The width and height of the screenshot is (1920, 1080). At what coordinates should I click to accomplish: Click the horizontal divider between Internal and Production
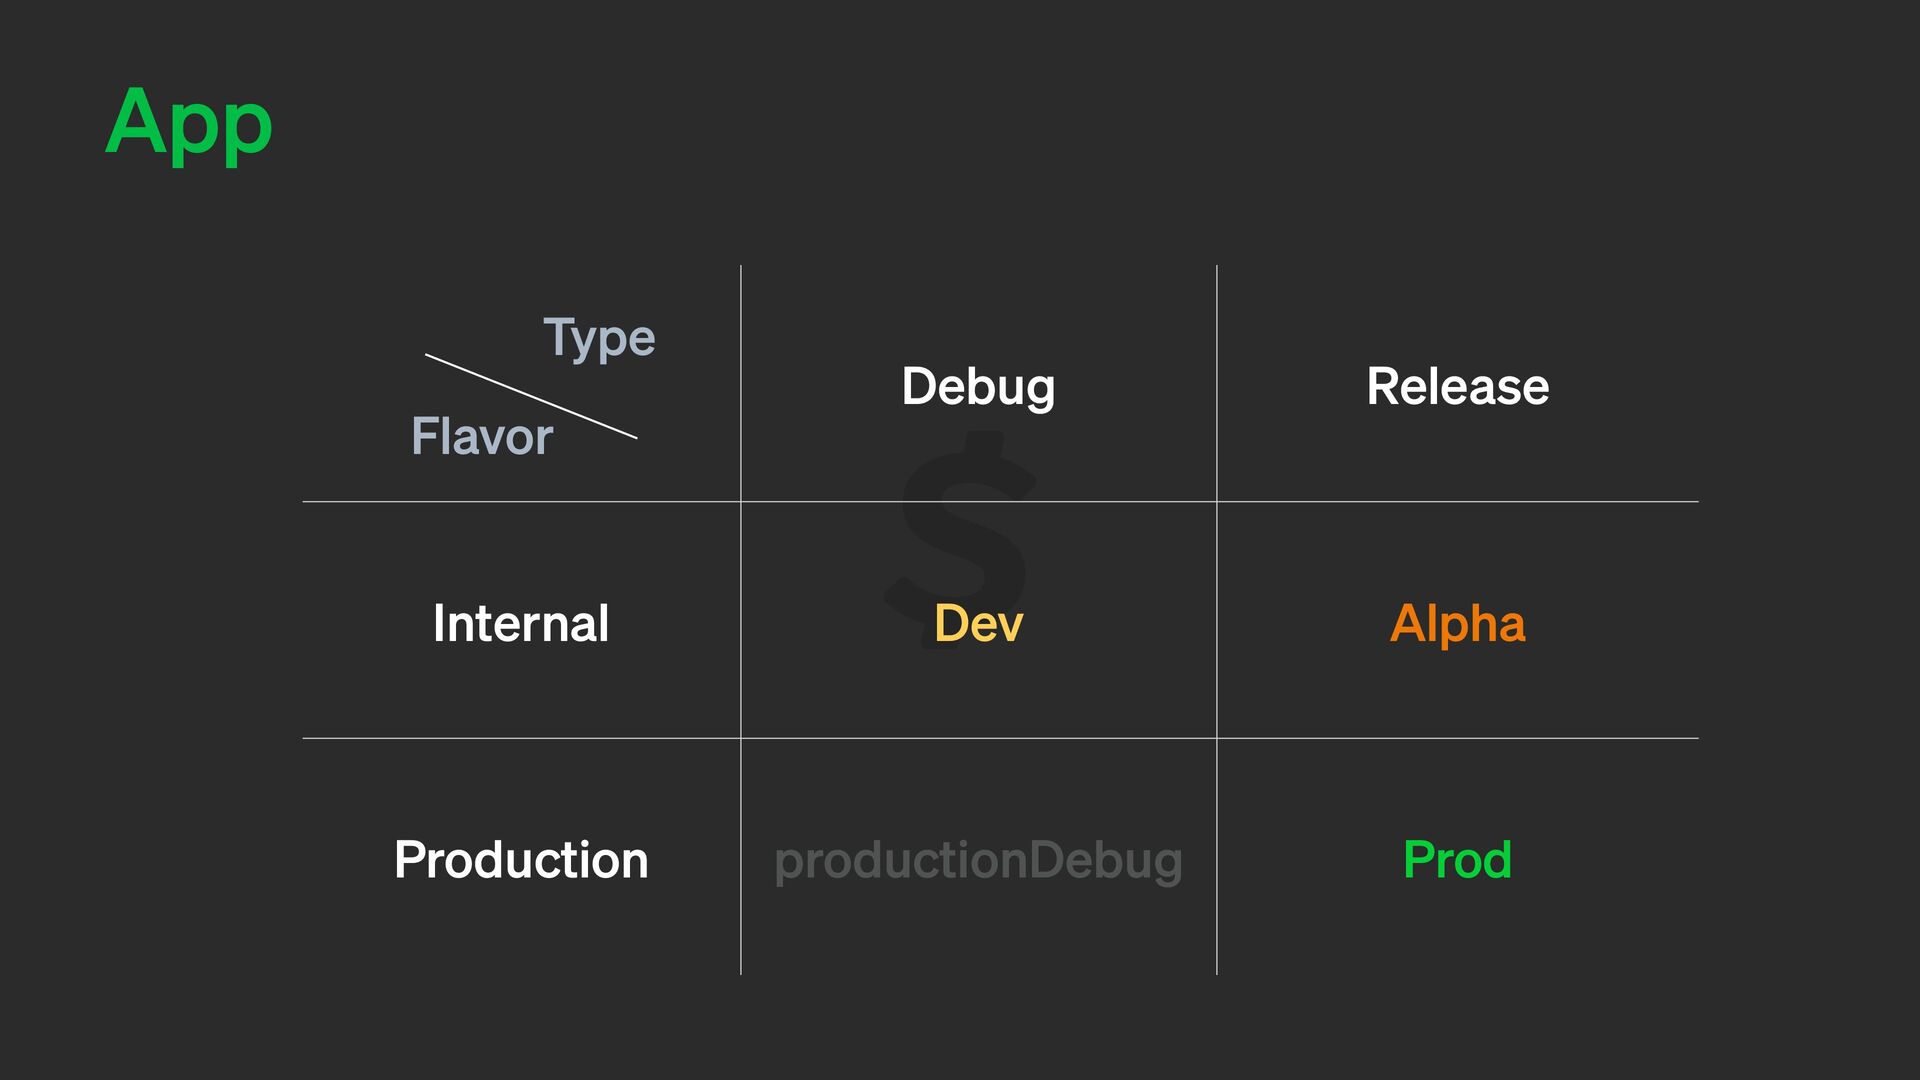521,738
